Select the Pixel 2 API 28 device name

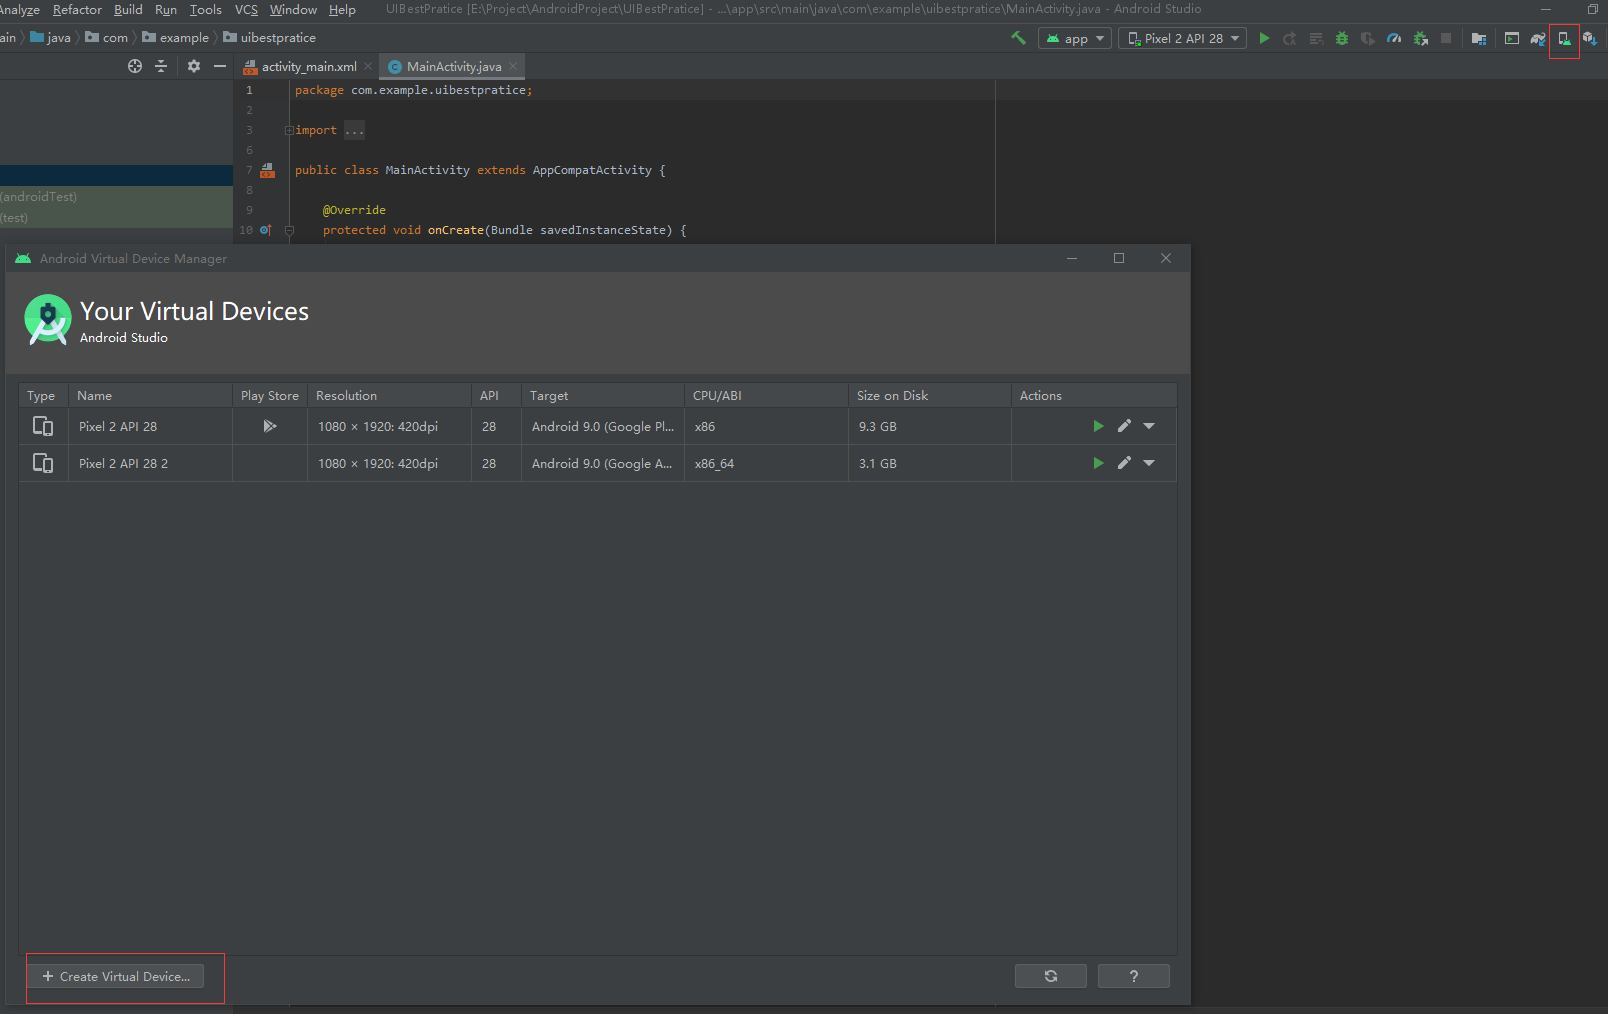118,427
